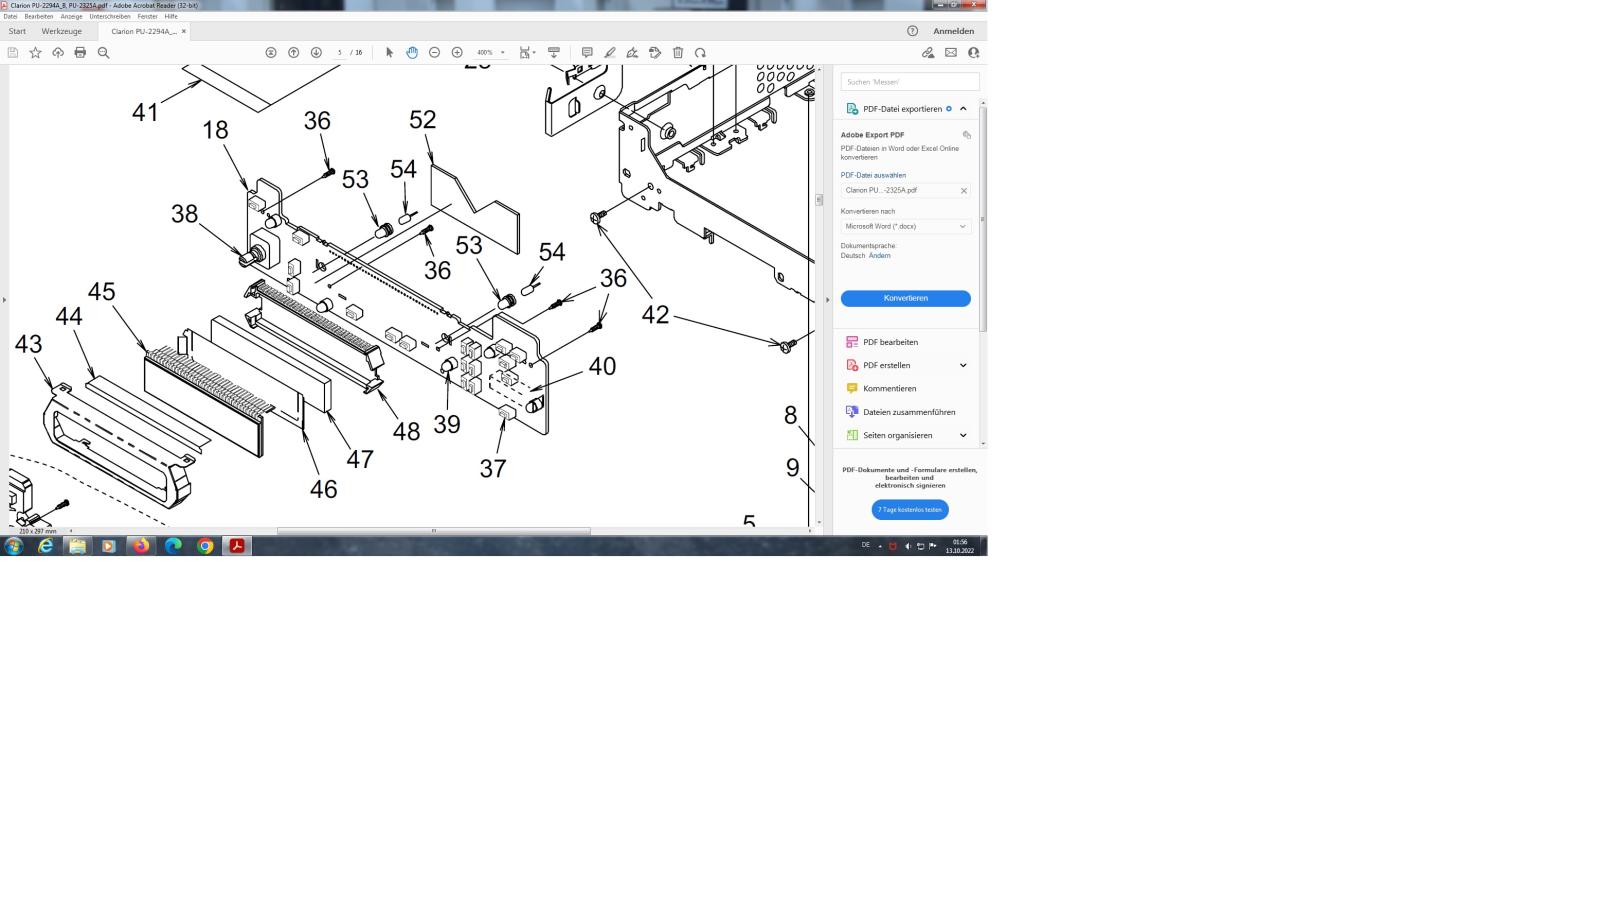Click the stamp tool icon

coord(655,52)
